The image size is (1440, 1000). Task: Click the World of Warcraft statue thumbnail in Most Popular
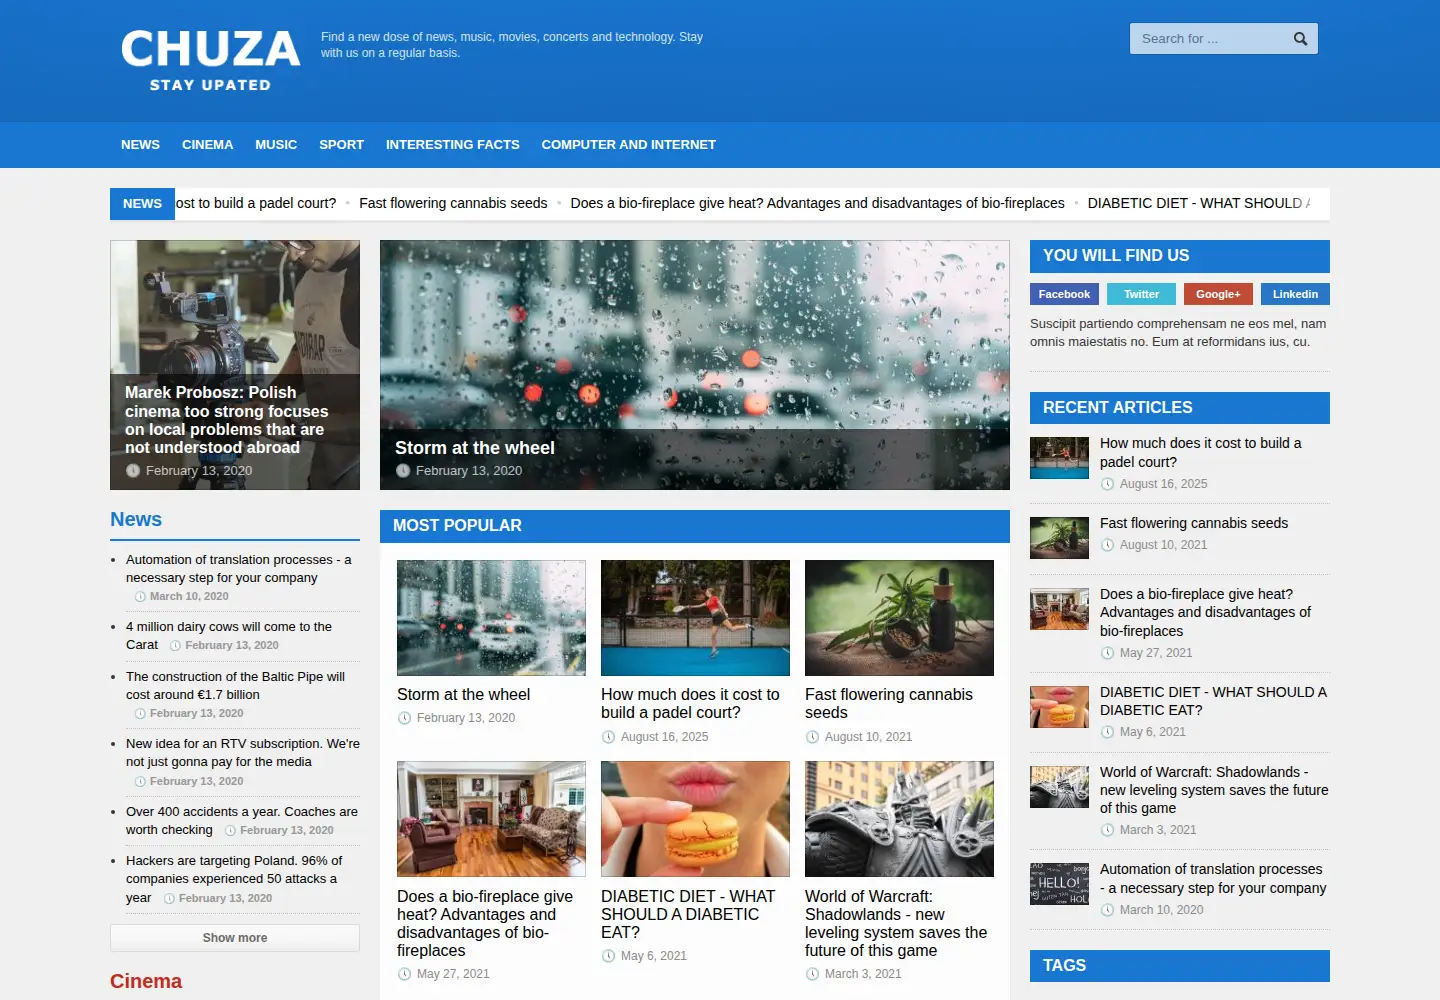pos(899,819)
